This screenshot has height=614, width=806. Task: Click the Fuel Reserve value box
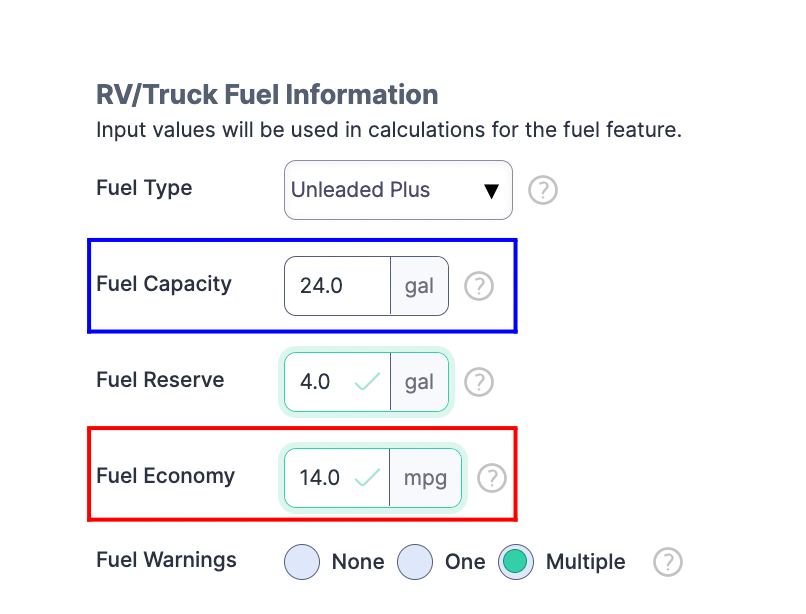click(320, 382)
